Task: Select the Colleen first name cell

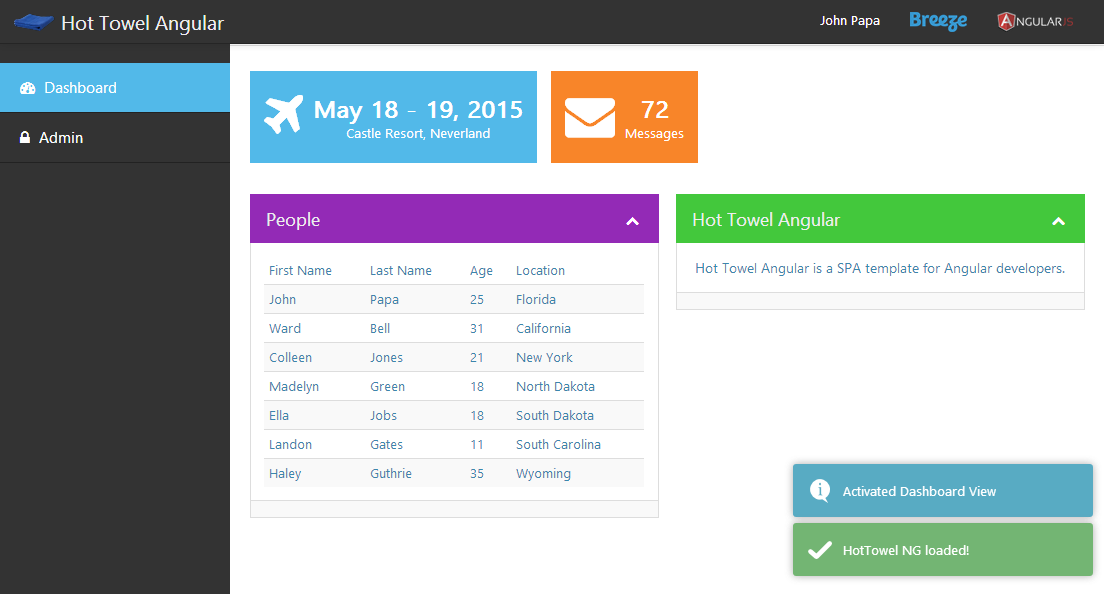Action: tap(290, 358)
